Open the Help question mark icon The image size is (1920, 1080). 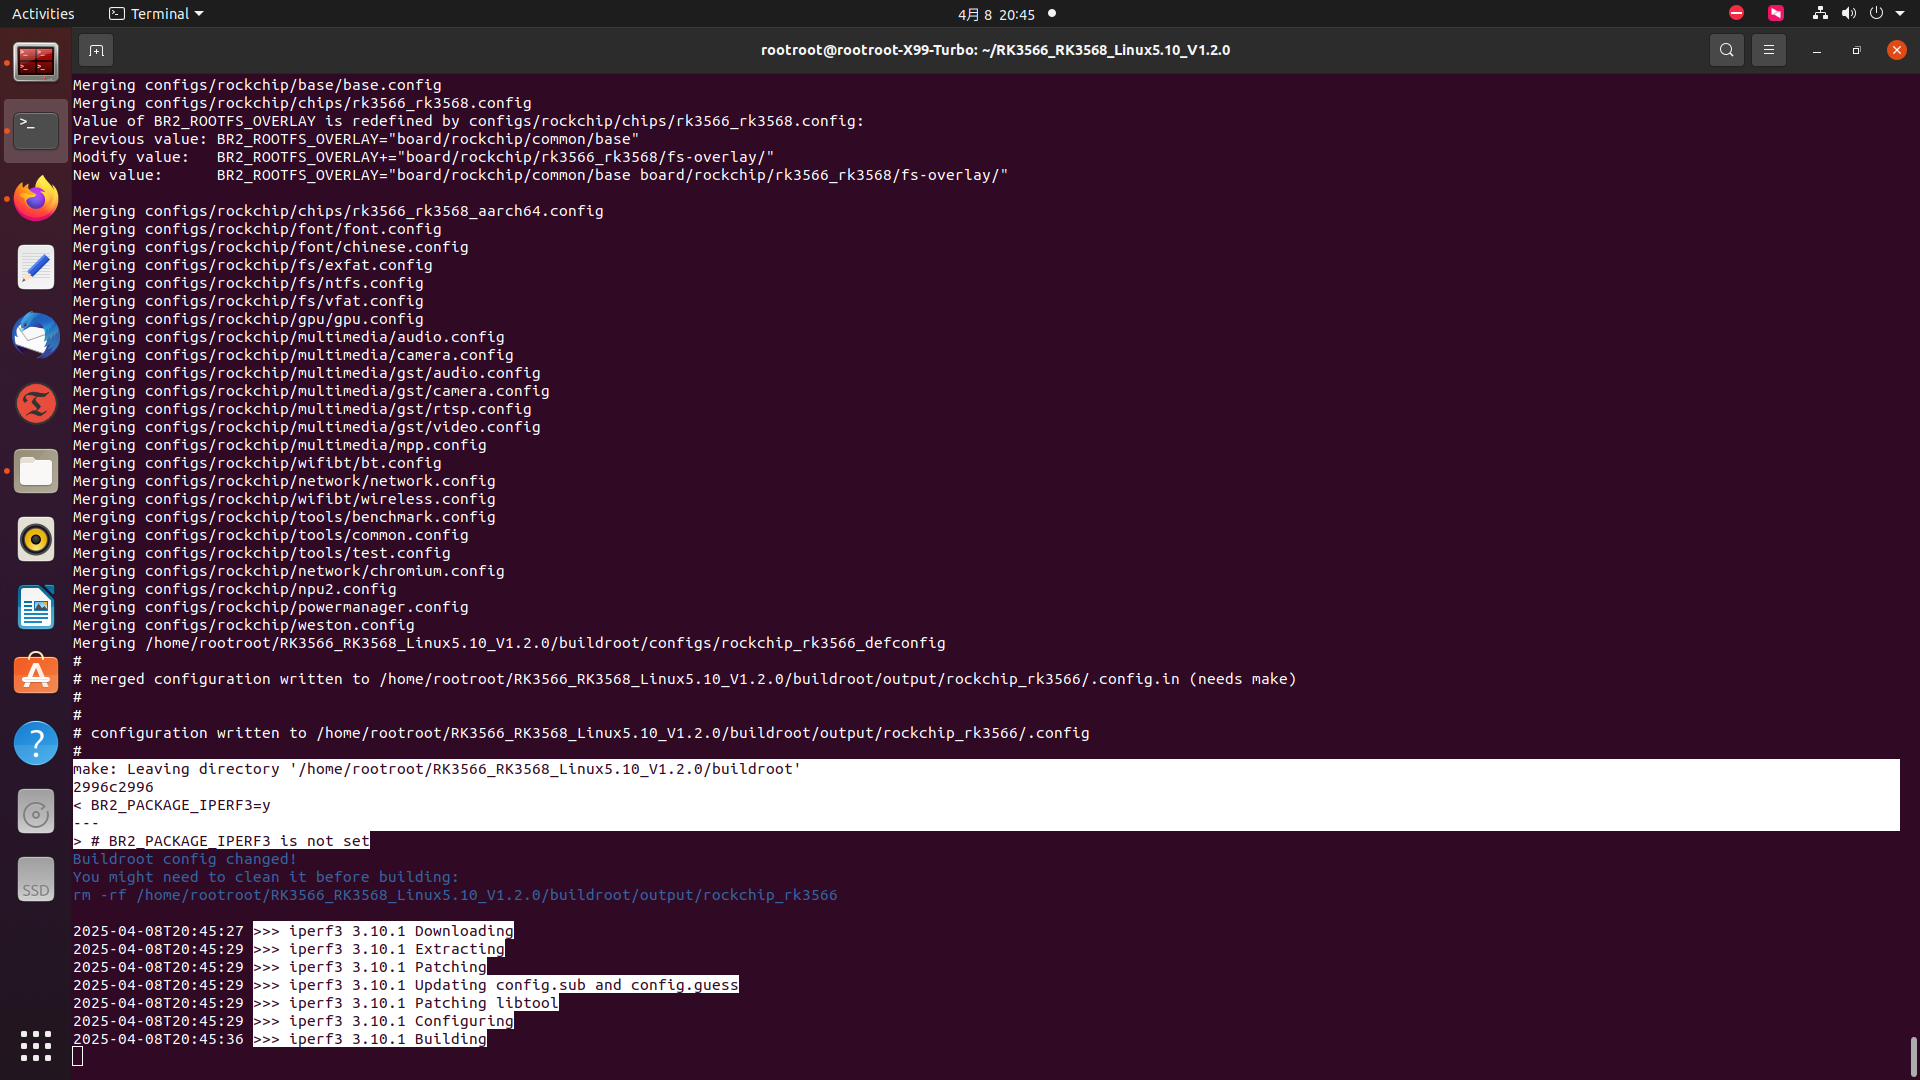tap(36, 744)
